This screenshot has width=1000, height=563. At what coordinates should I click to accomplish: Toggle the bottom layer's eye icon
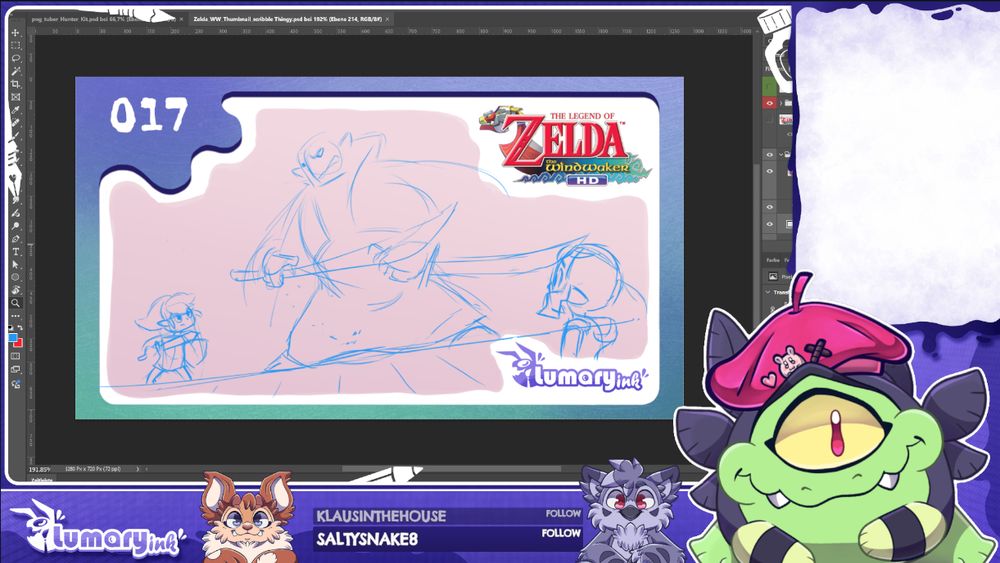click(x=770, y=224)
